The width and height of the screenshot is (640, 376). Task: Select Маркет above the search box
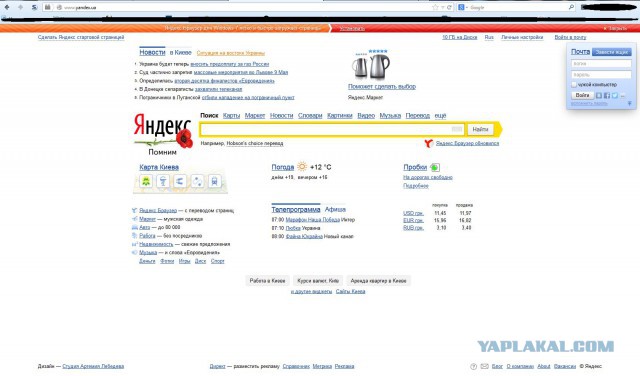click(255, 116)
